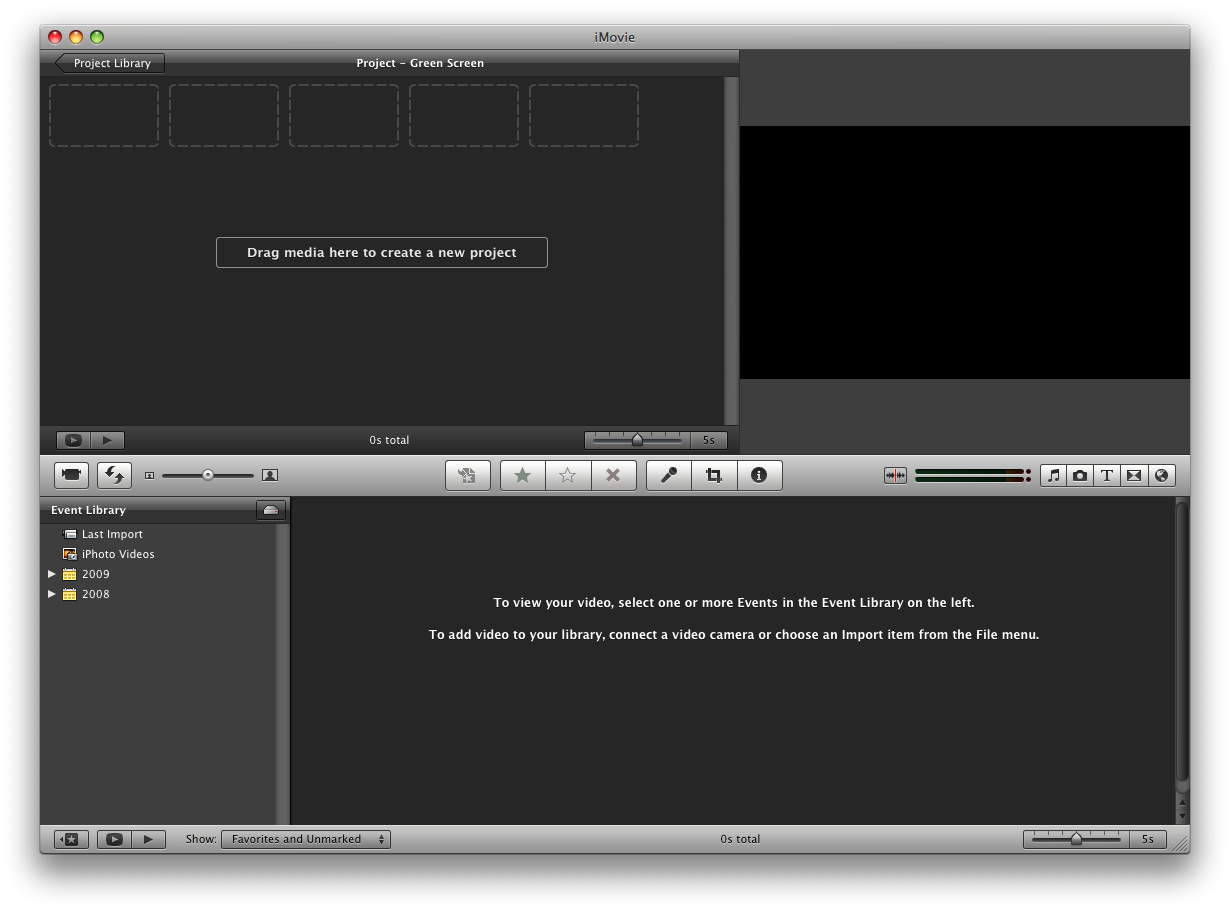Viewport: 1230px width, 909px height.
Task: Click the event browser 0s total label
Action: 740,839
